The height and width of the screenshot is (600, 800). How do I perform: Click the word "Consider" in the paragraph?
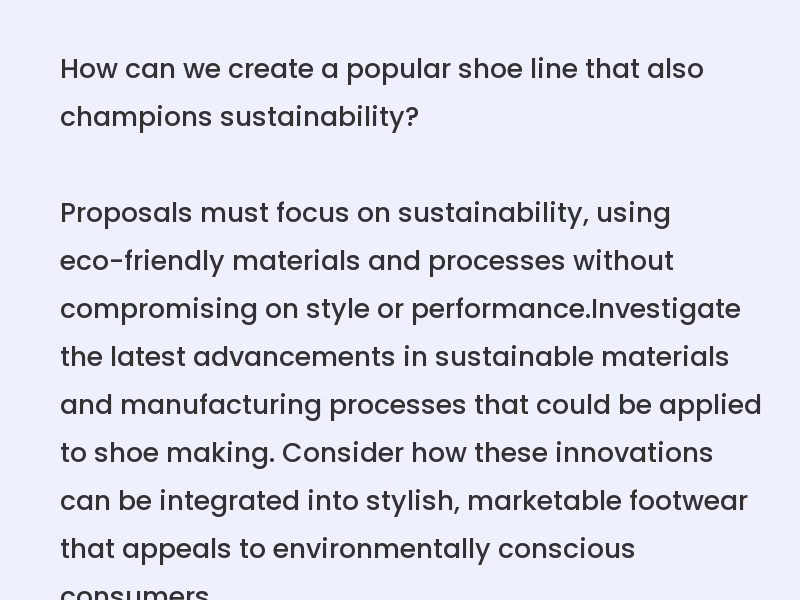pos(342,453)
